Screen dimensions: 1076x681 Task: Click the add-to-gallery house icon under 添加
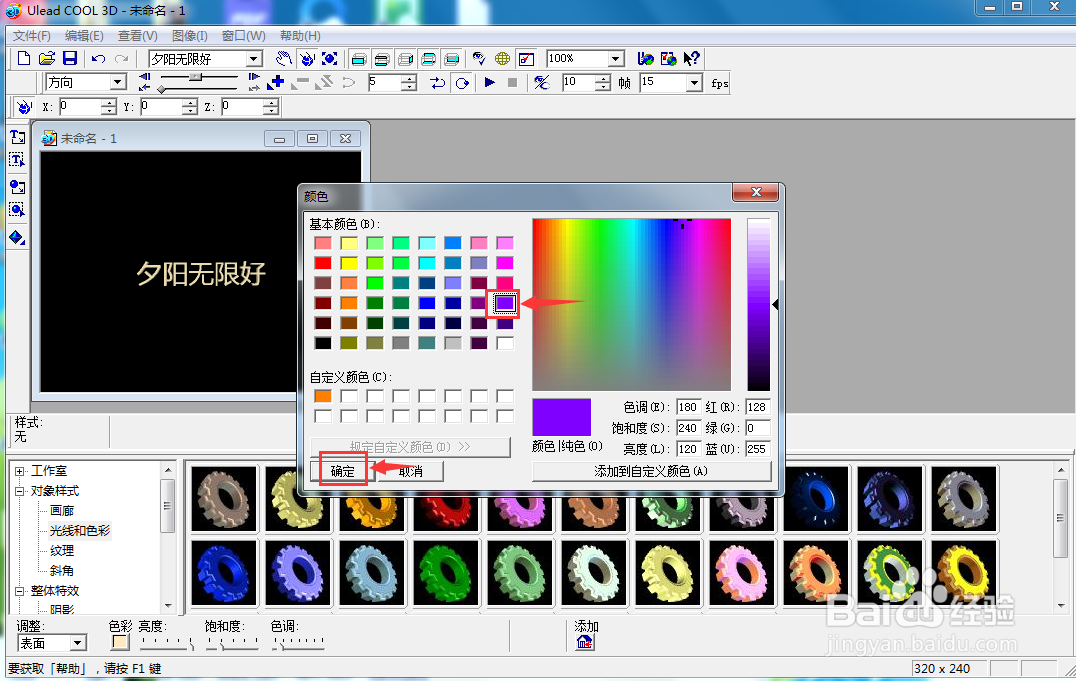tap(585, 642)
